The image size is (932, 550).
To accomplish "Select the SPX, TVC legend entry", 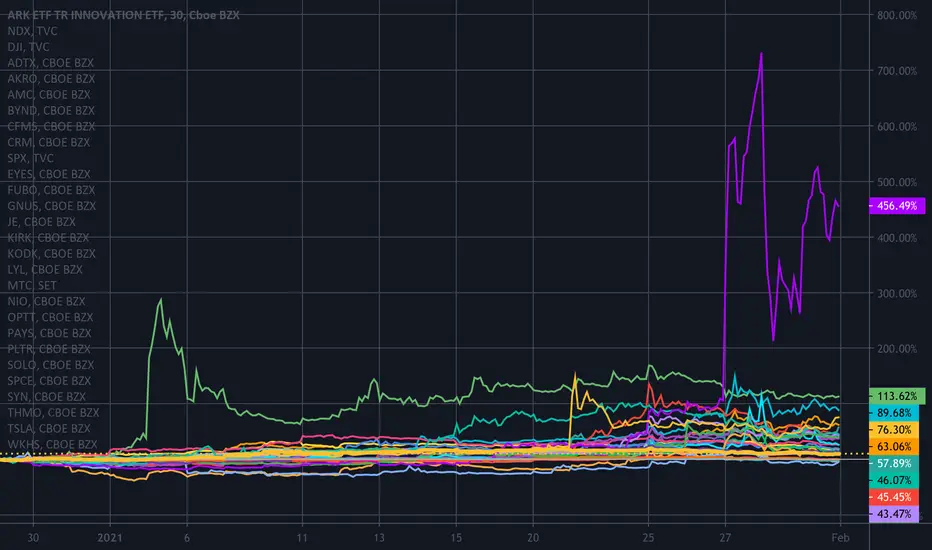I will click(x=30, y=158).
